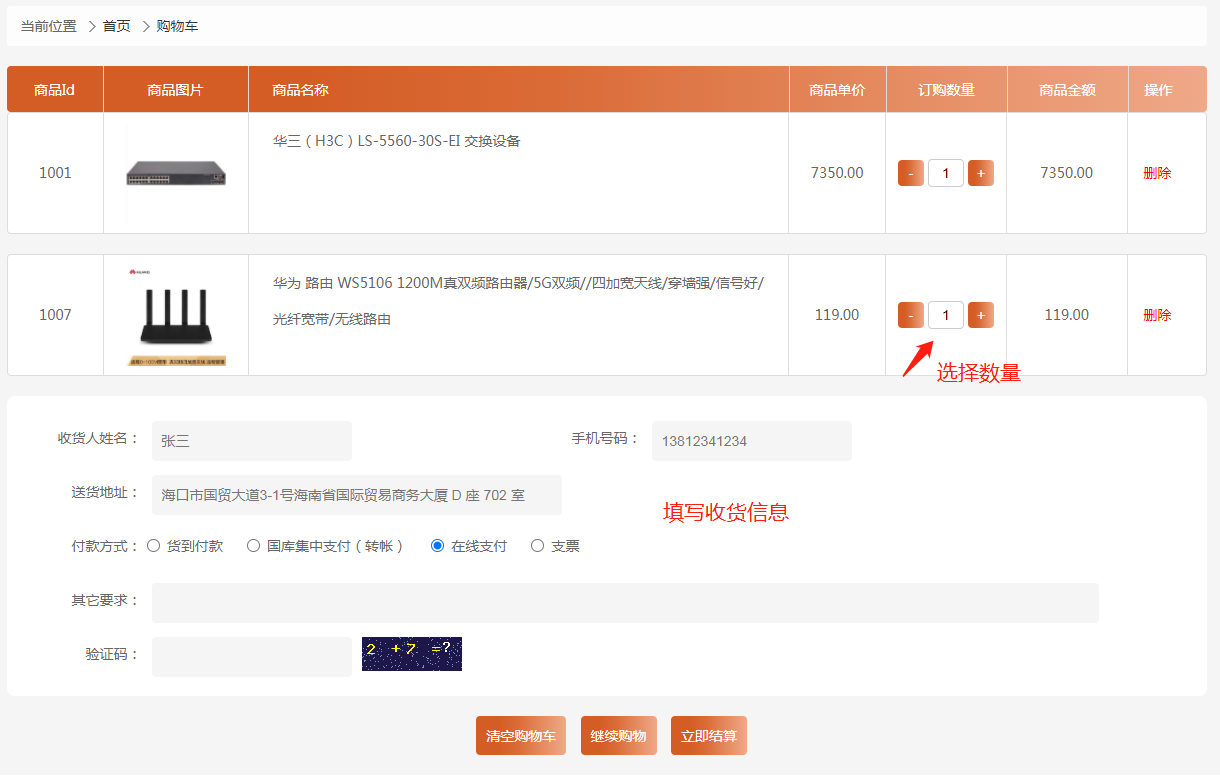Screen dimensions: 1220x782
Task: Click the 商品图片 column header
Action: pyautogui.click(x=175, y=90)
